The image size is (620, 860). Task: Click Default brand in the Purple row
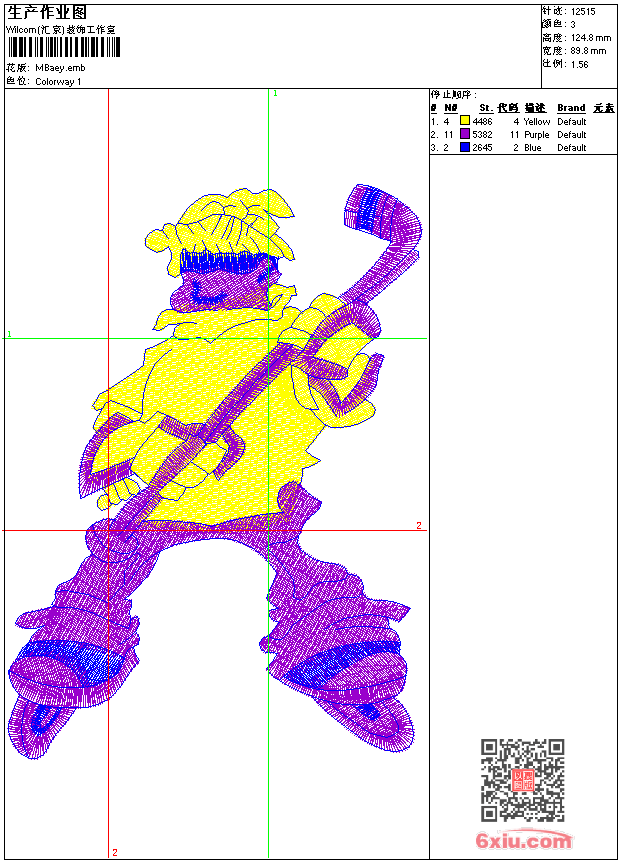572,135
